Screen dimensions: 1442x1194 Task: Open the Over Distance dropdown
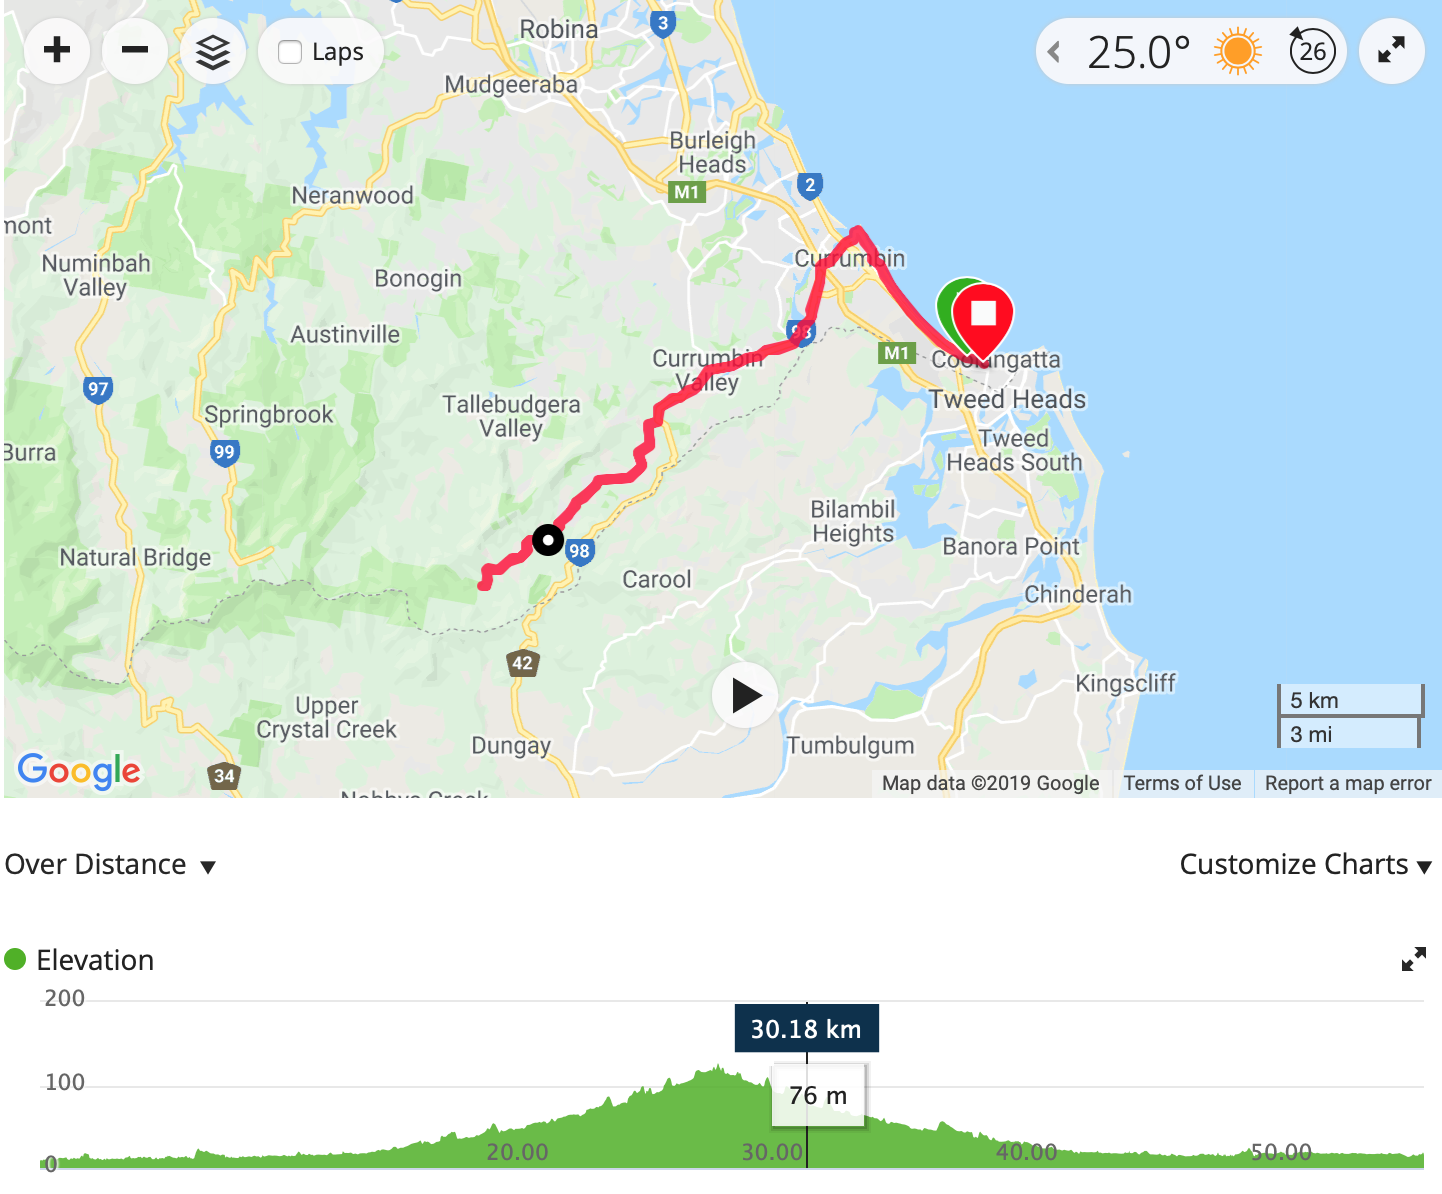click(110, 865)
